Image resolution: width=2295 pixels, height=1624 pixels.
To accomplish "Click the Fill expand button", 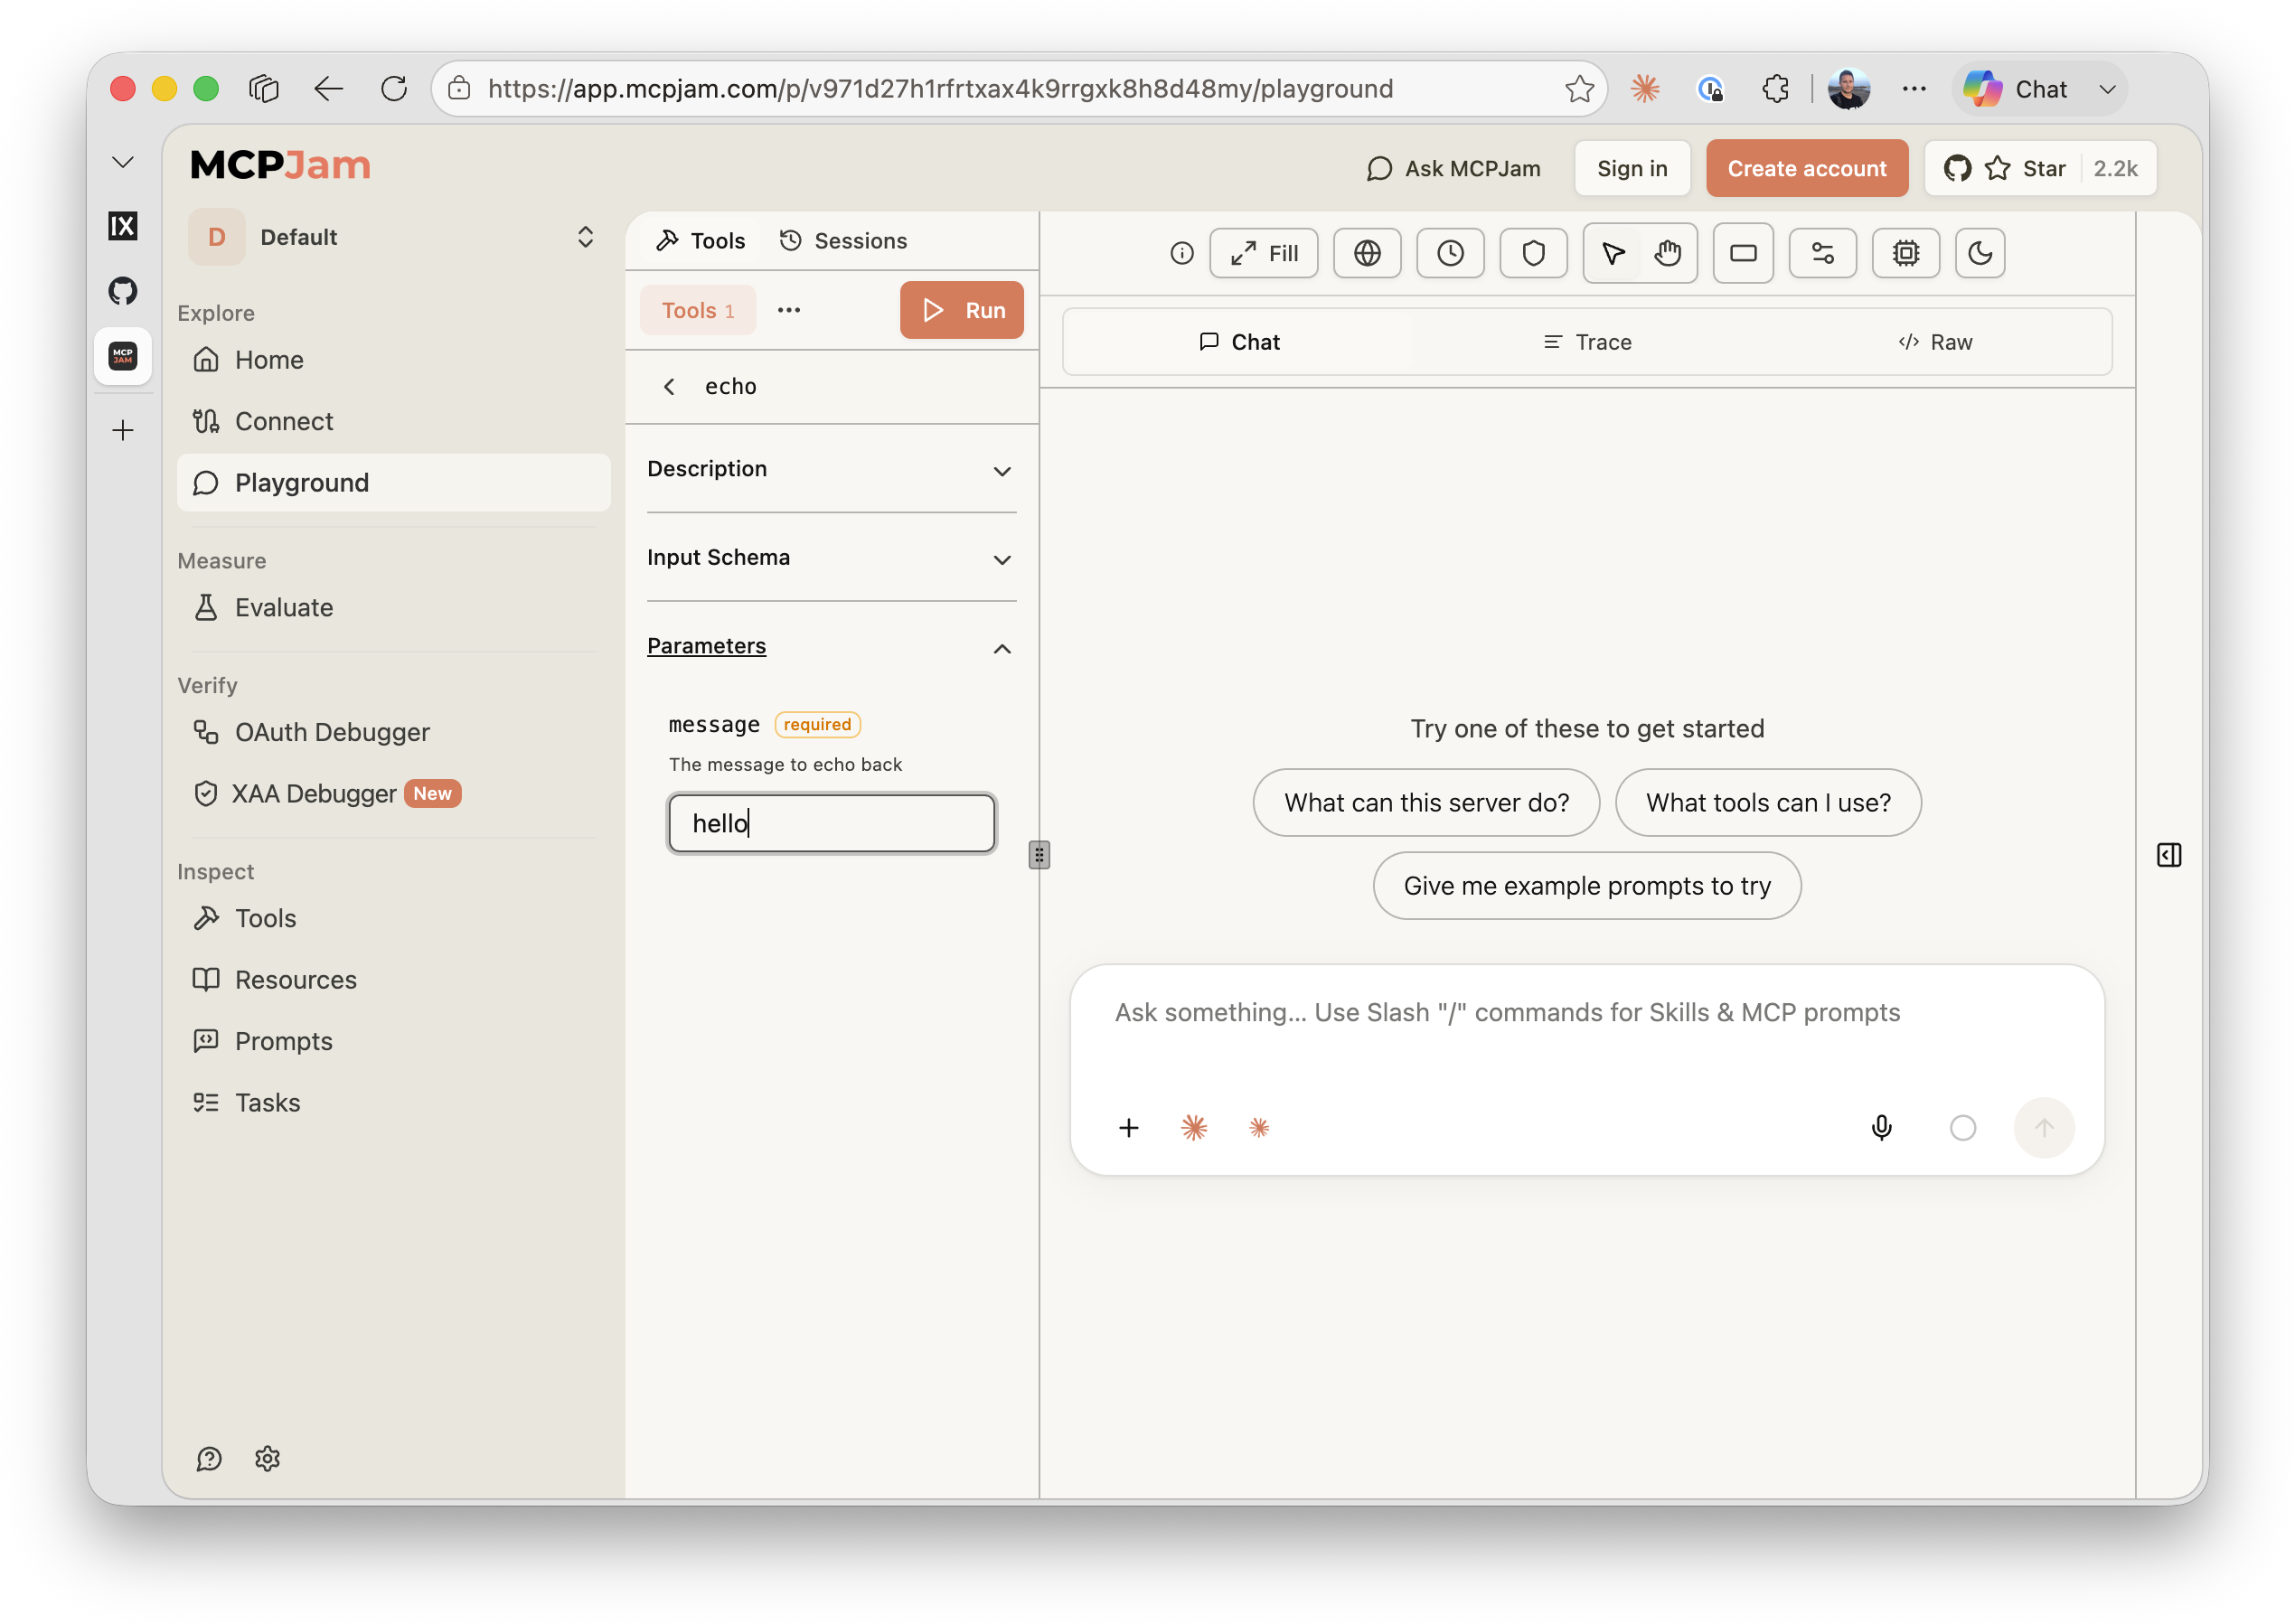I will point(1263,253).
